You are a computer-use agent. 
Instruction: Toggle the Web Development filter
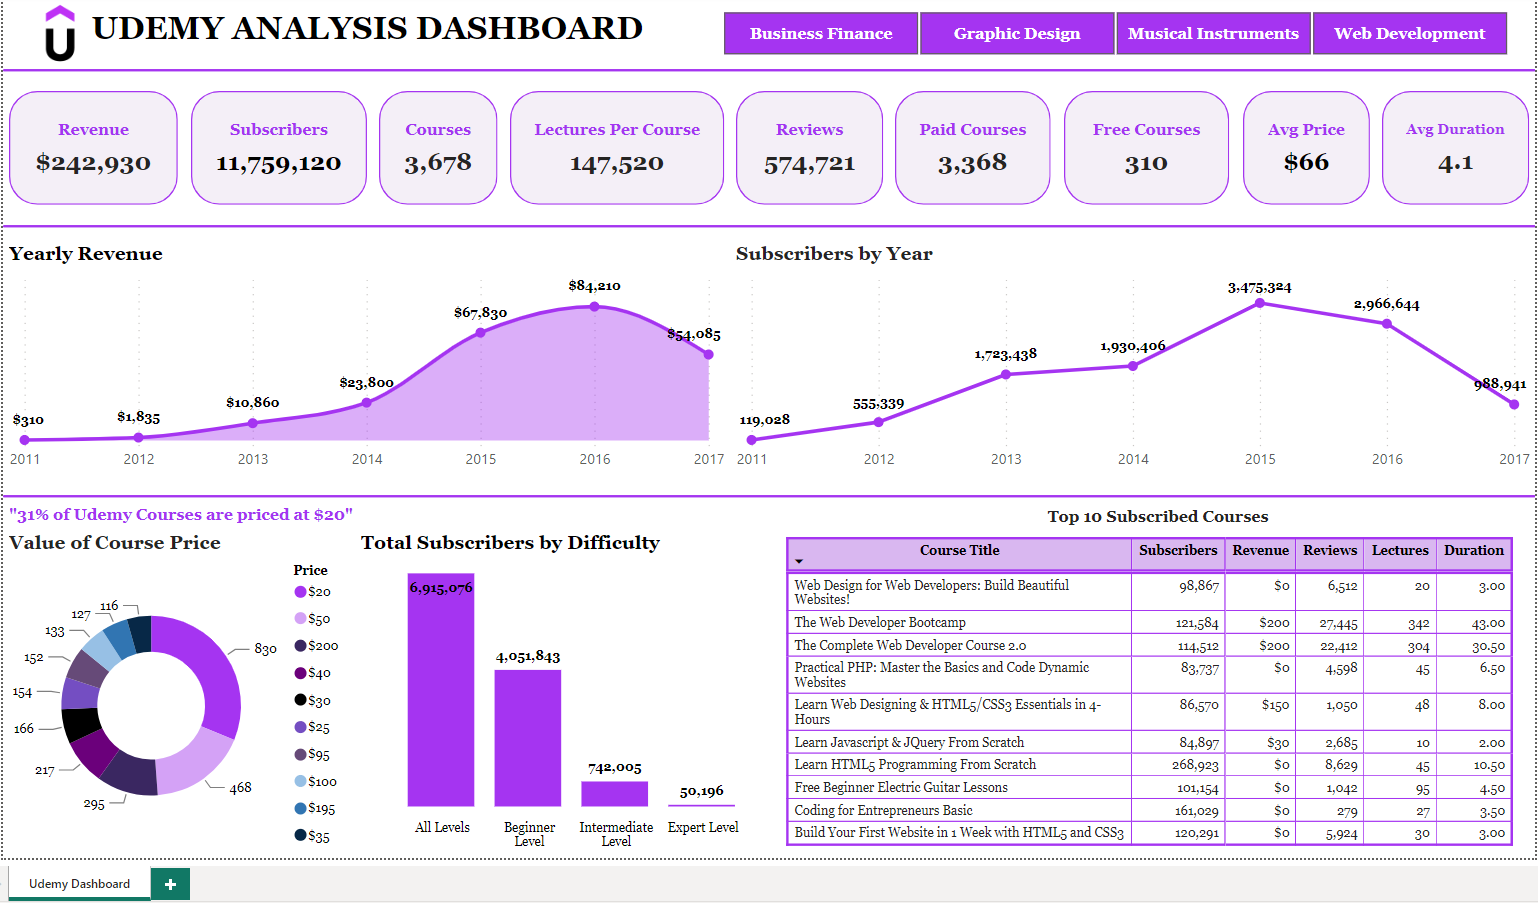(x=1409, y=34)
